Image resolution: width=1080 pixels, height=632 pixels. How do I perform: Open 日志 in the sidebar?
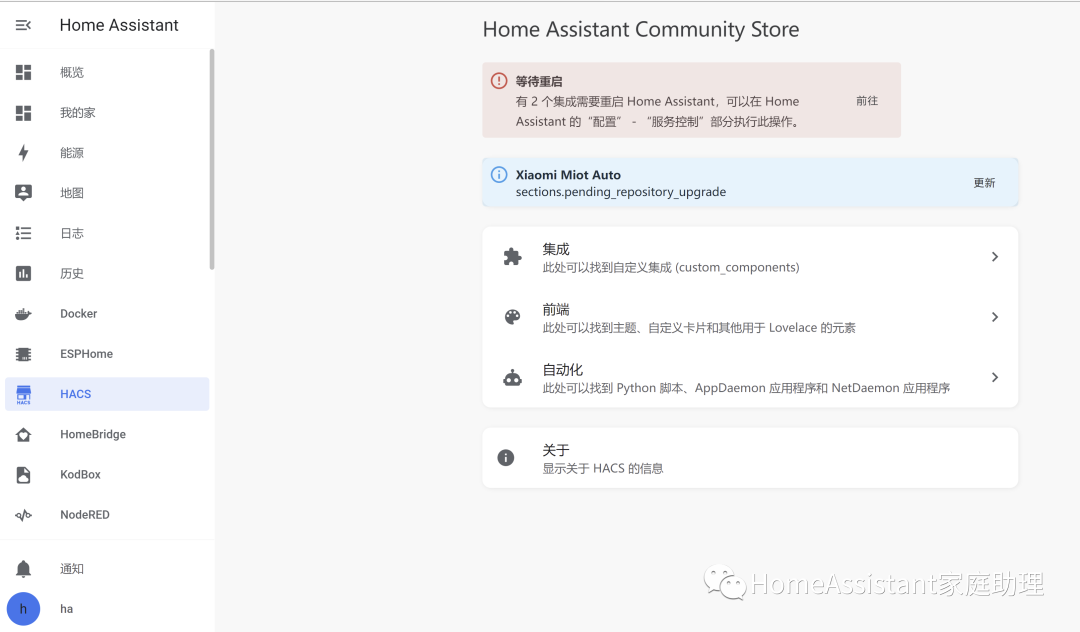pyautogui.click(x=107, y=233)
